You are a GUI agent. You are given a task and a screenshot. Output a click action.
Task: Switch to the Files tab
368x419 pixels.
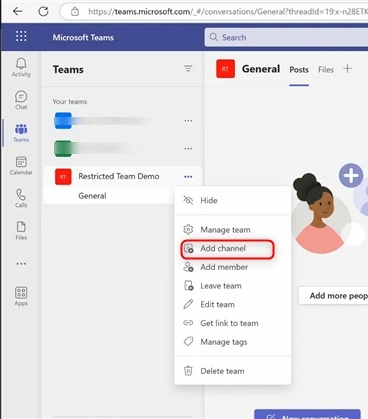[x=326, y=70]
